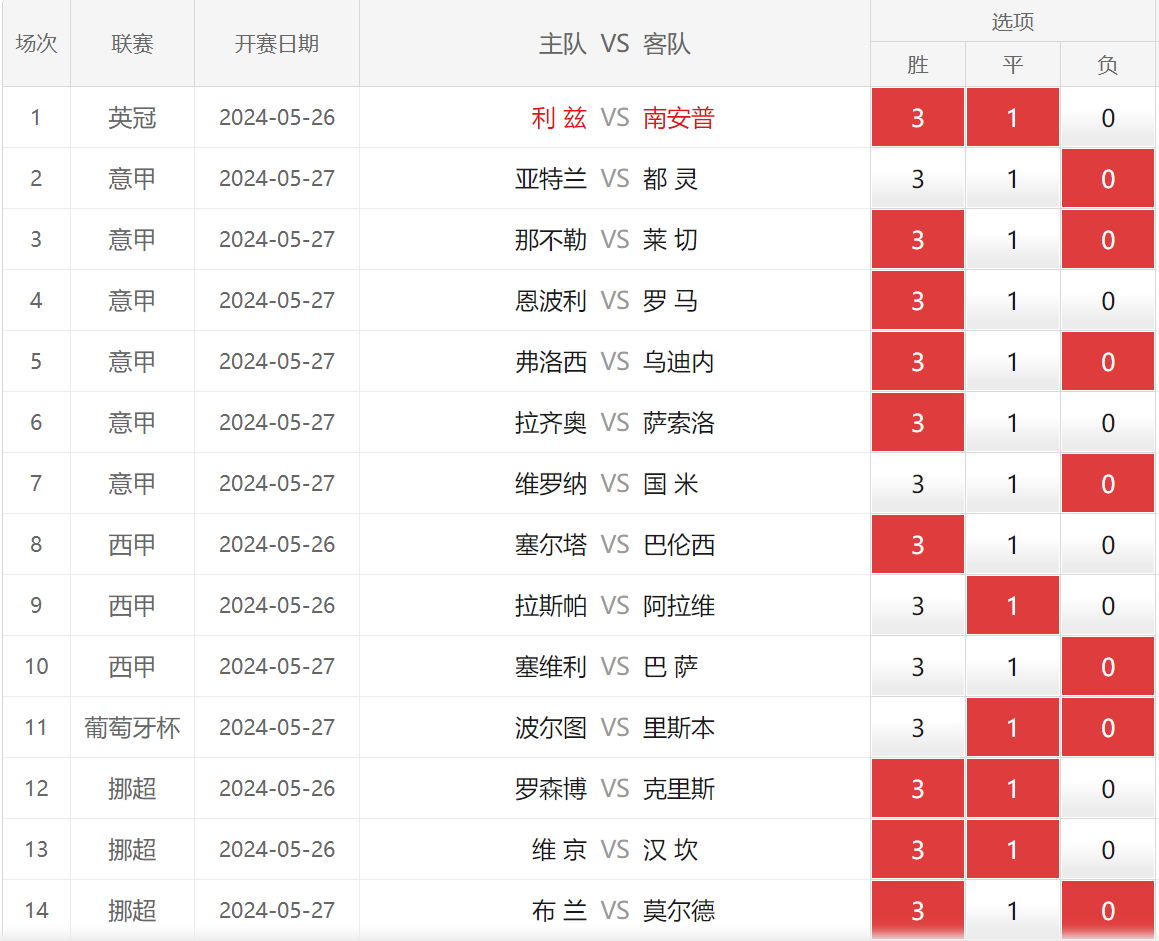Toggle win (3) for 布兰 vs 莫尔德
This screenshot has width=1159, height=941.
[917, 911]
